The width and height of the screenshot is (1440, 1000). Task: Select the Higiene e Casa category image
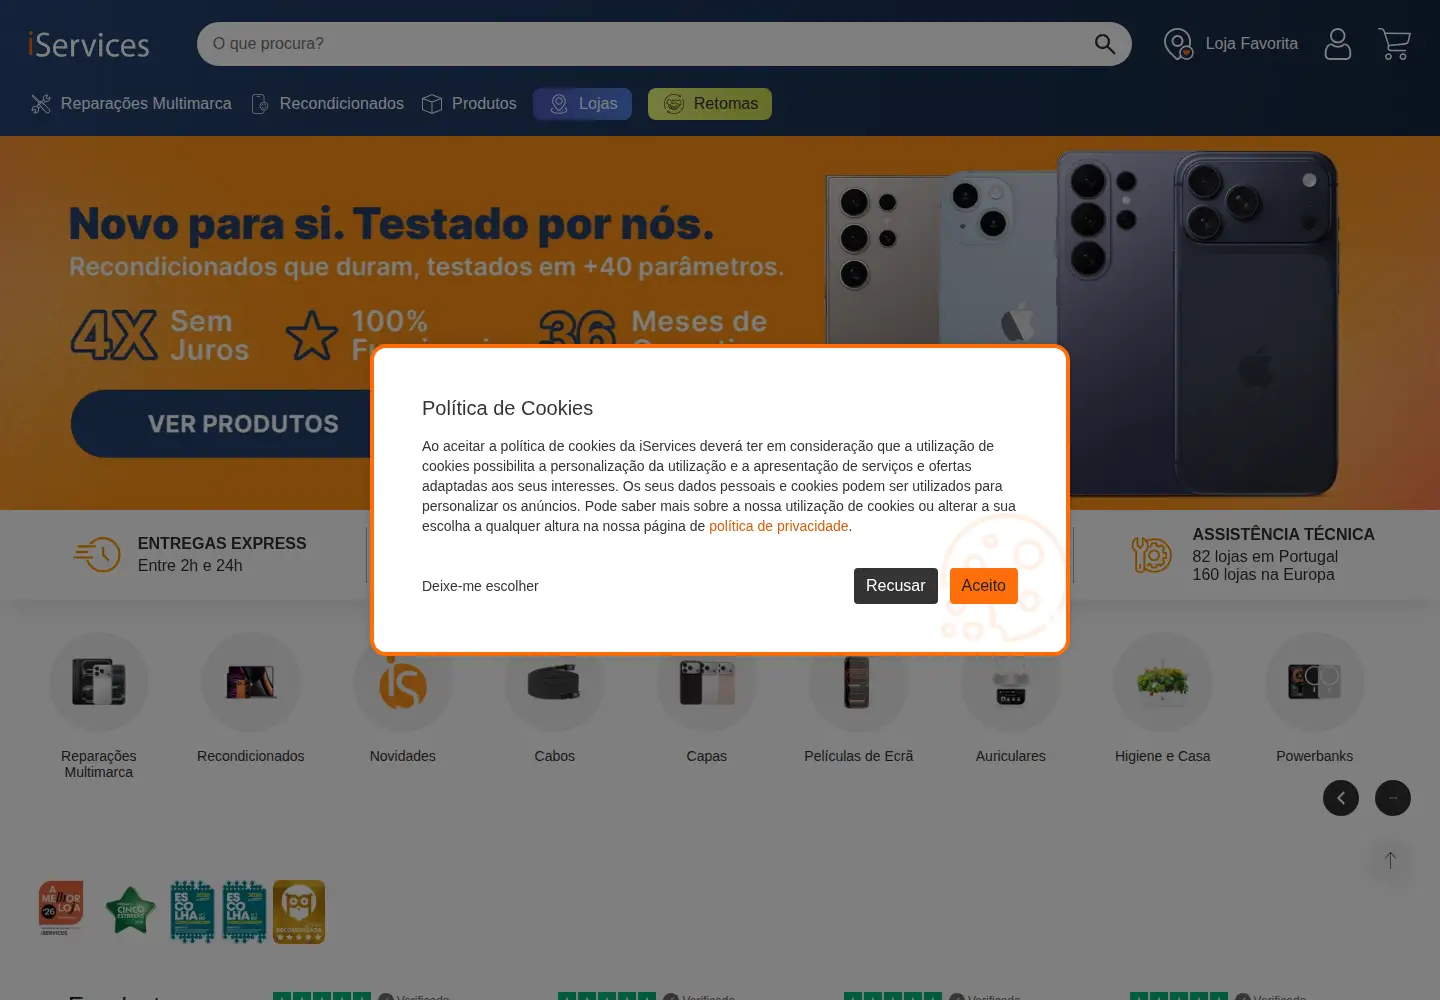[1163, 682]
